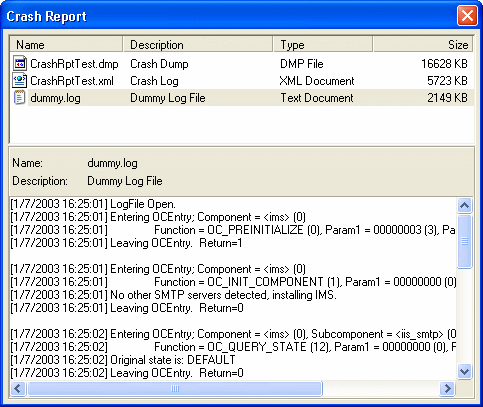Sort files by Name column header

pyautogui.click(x=66, y=44)
